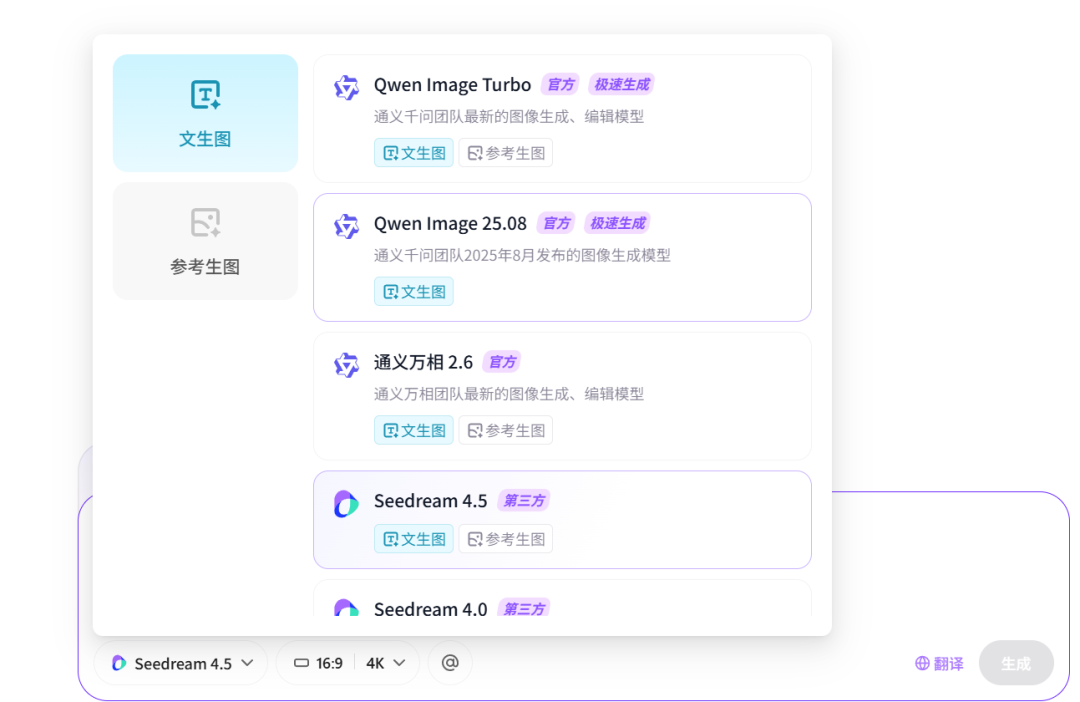Click the 生成 generate button
Image resolution: width=1080 pixels, height=702 pixels.
pyautogui.click(x=1016, y=662)
